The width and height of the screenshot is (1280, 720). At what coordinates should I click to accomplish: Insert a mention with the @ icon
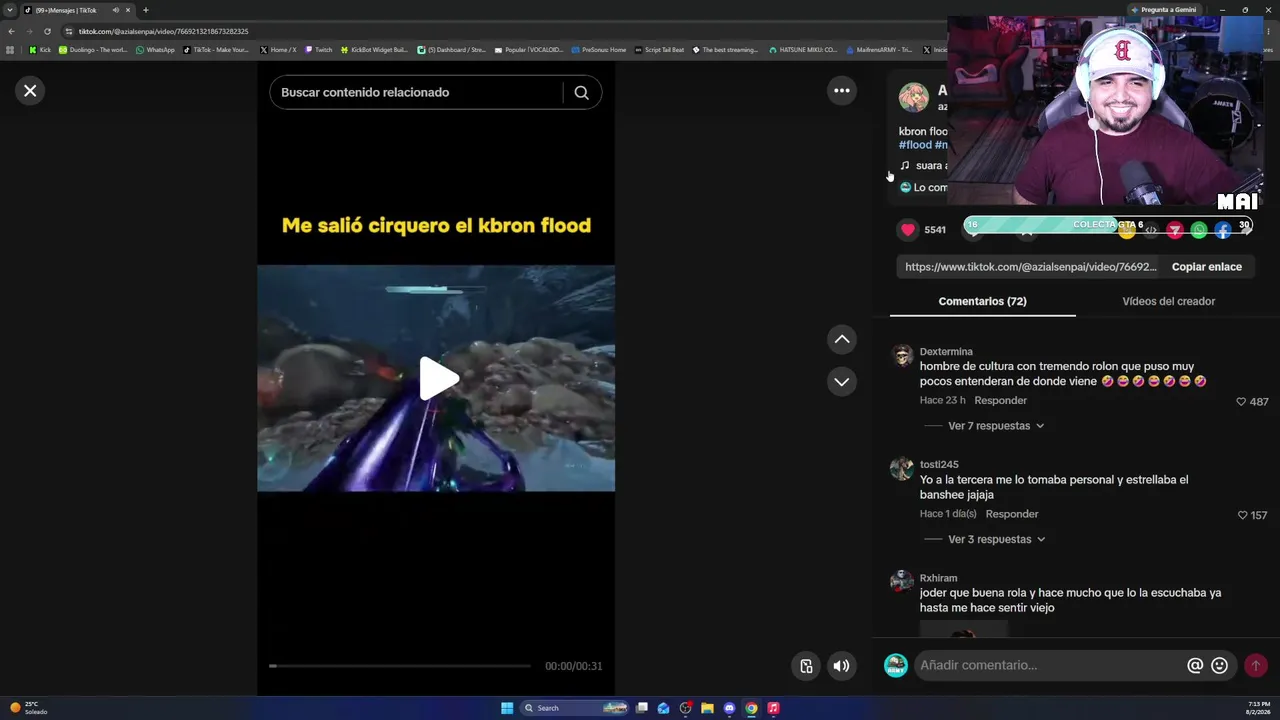pos(1195,665)
